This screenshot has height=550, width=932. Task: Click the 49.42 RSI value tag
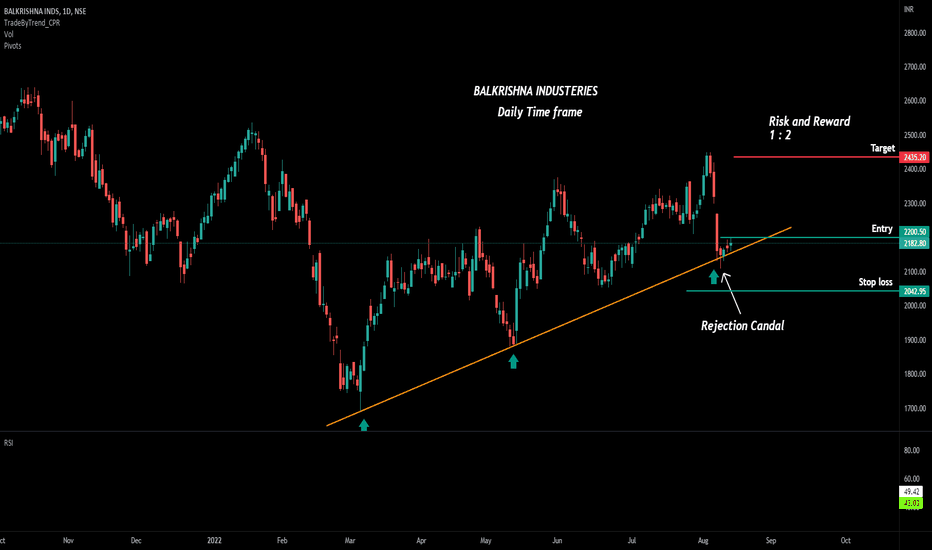coord(911,492)
